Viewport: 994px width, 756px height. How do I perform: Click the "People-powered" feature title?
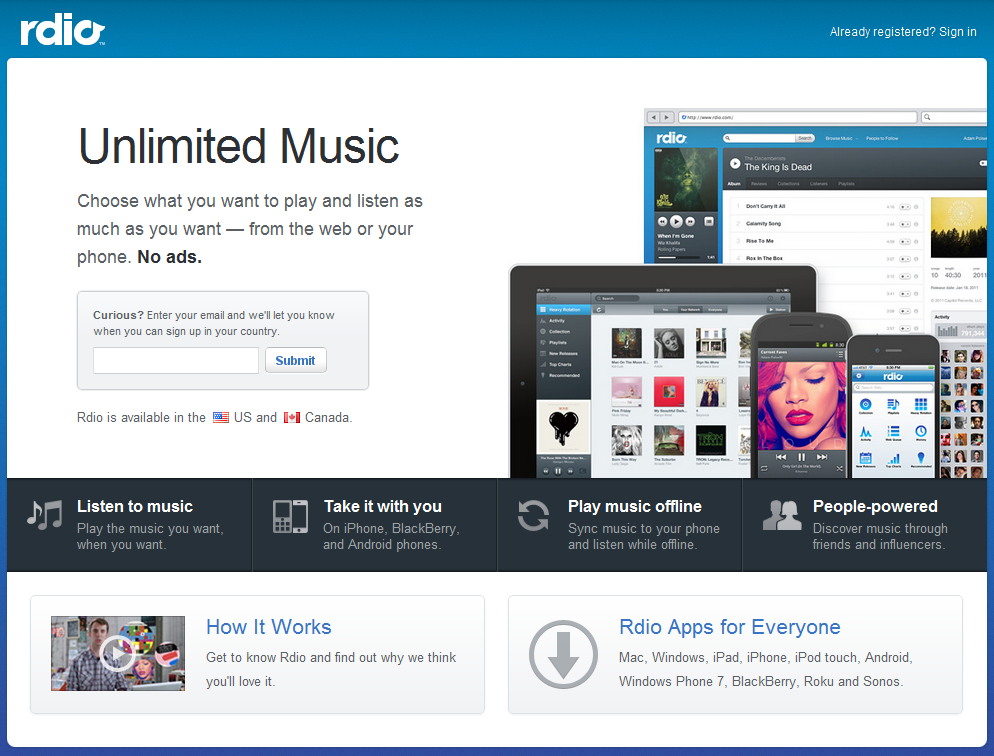pyautogui.click(x=875, y=506)
